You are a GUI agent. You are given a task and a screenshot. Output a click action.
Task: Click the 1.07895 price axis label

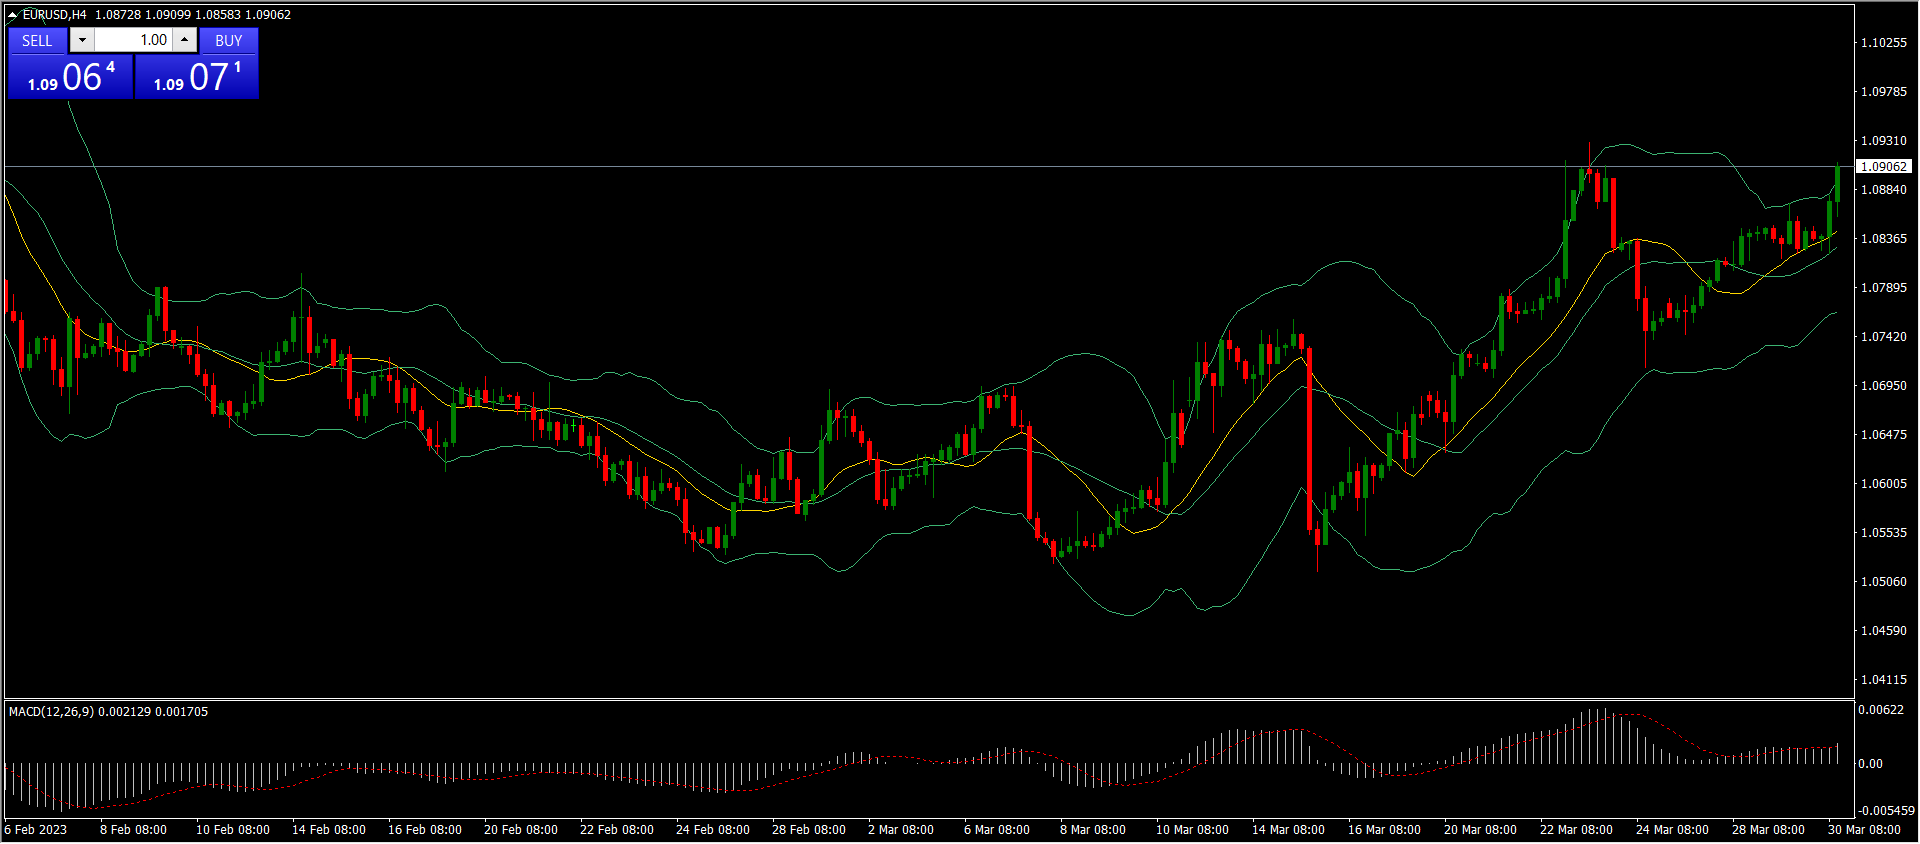click(1883, 288)
